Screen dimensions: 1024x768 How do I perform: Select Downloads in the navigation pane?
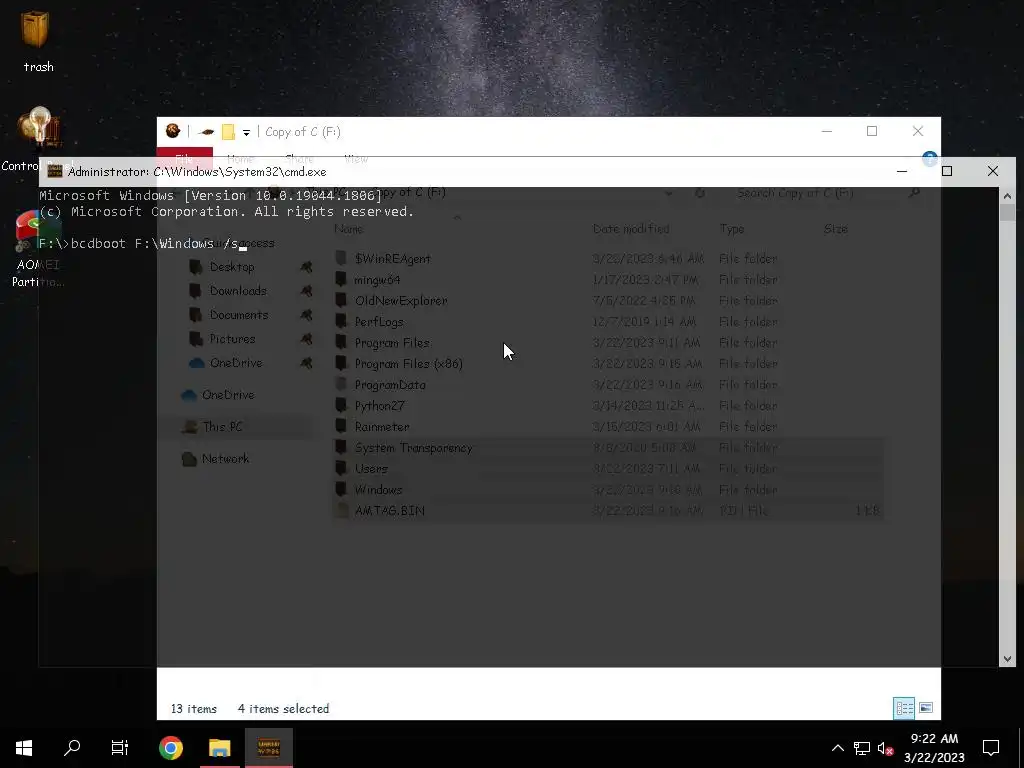point(238,291)
